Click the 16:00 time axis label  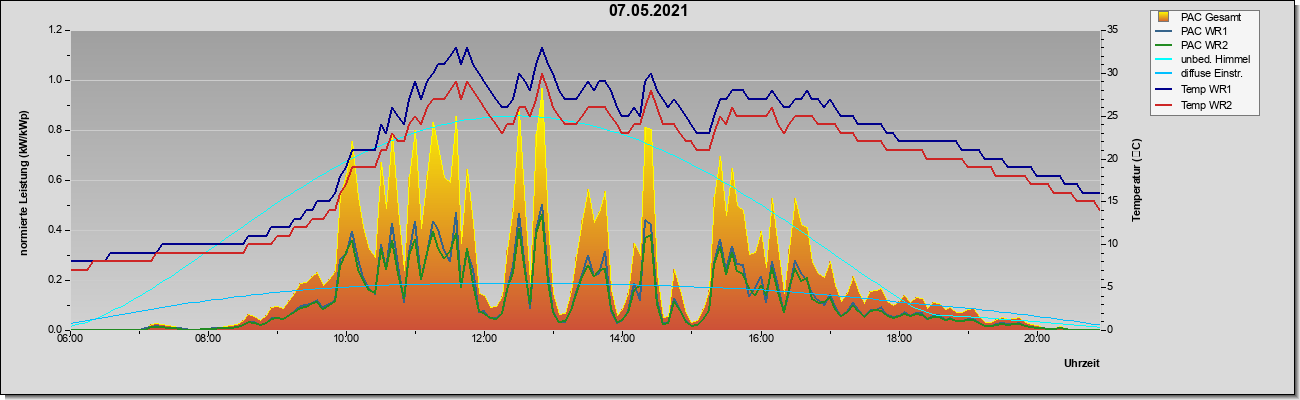(760, 338)
